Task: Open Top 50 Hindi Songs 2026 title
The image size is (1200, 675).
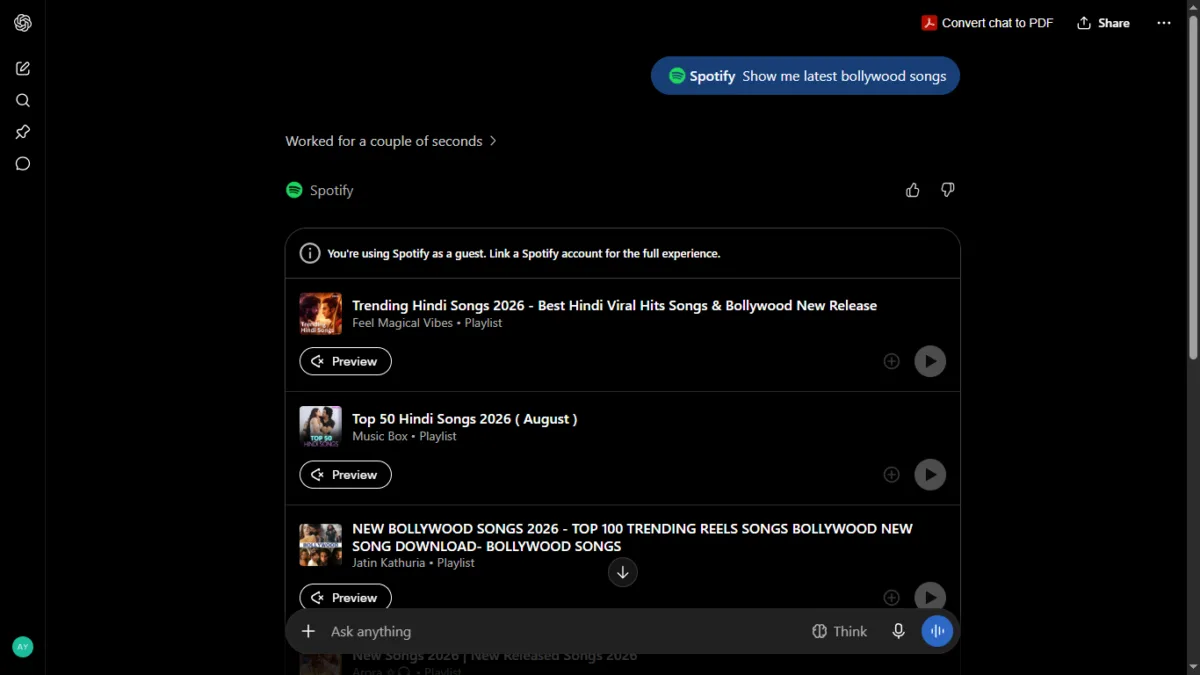Action: 465,418
